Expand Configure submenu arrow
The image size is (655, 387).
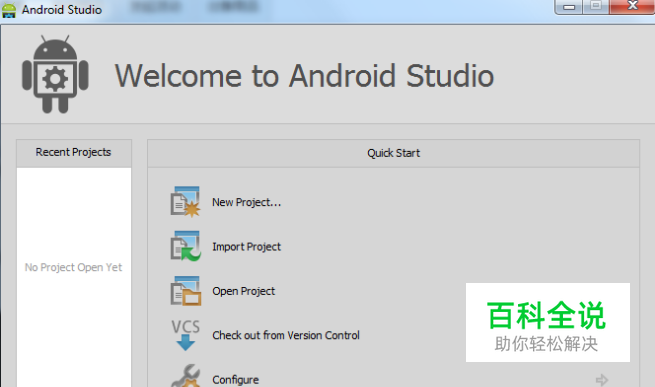click(x=602, y=379)
